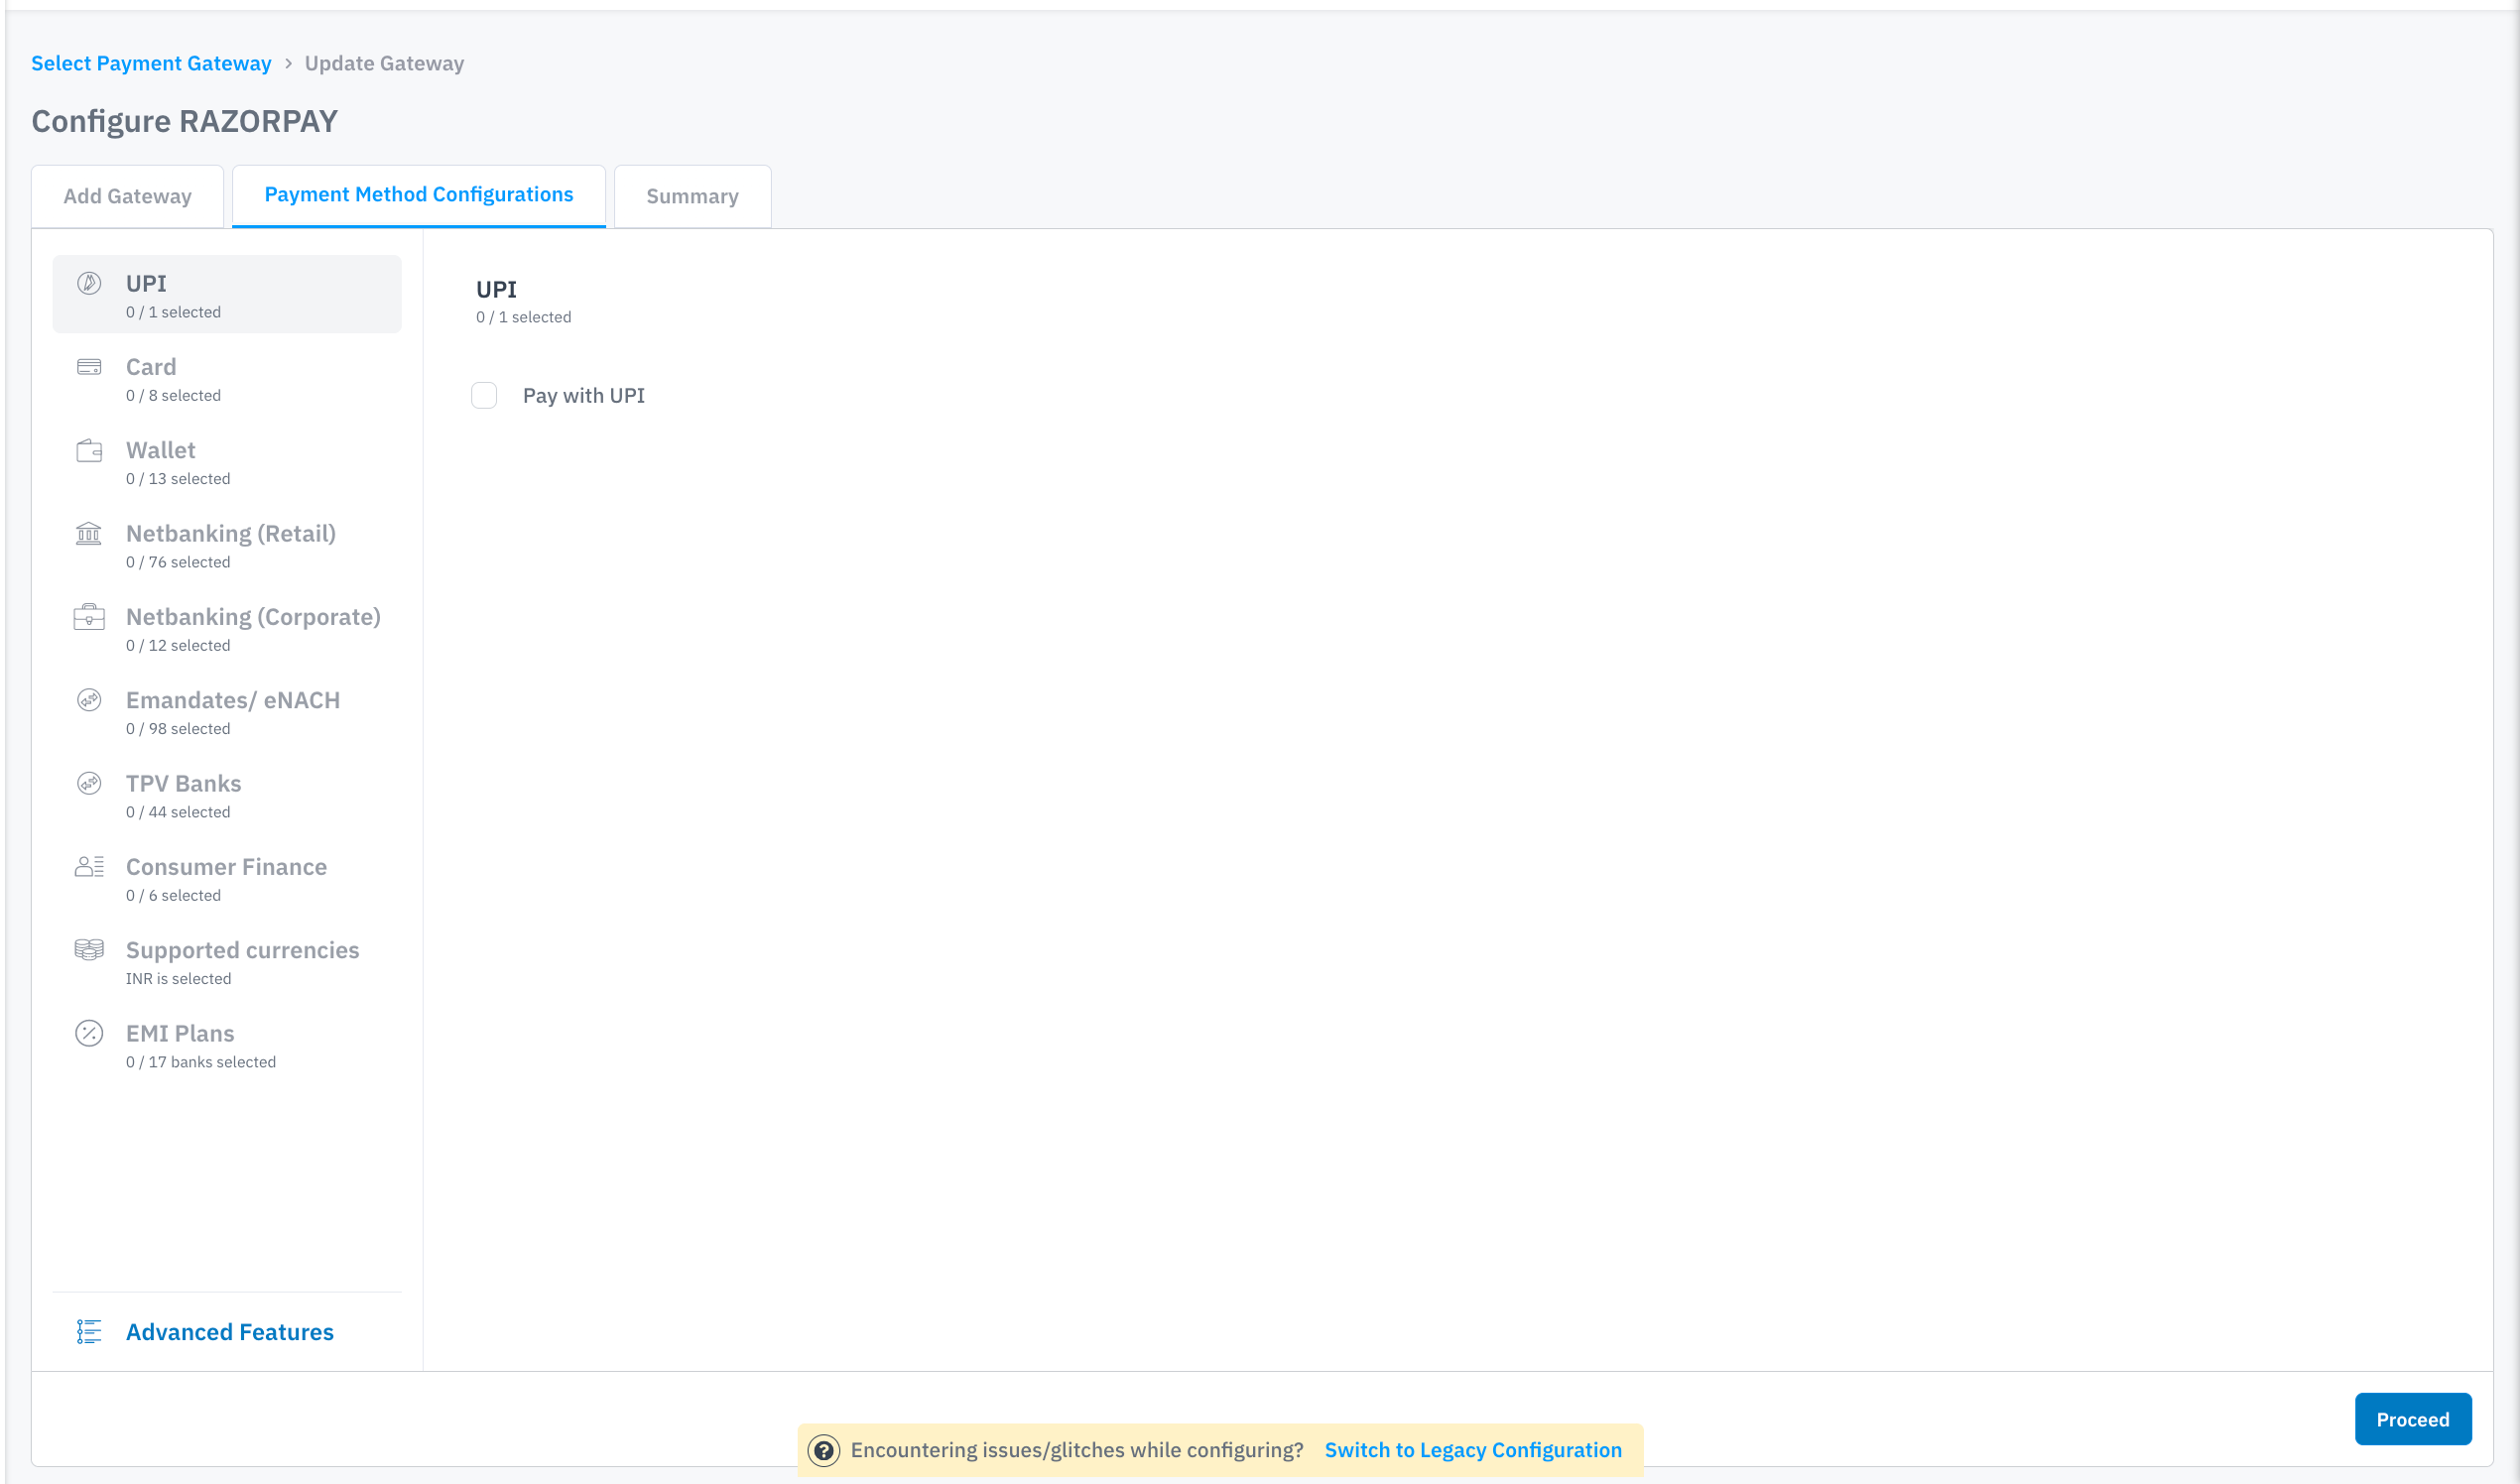Click the Supported currencies coins icon
Viewport: 2520px width, 1484px height.
click(89, 950)
